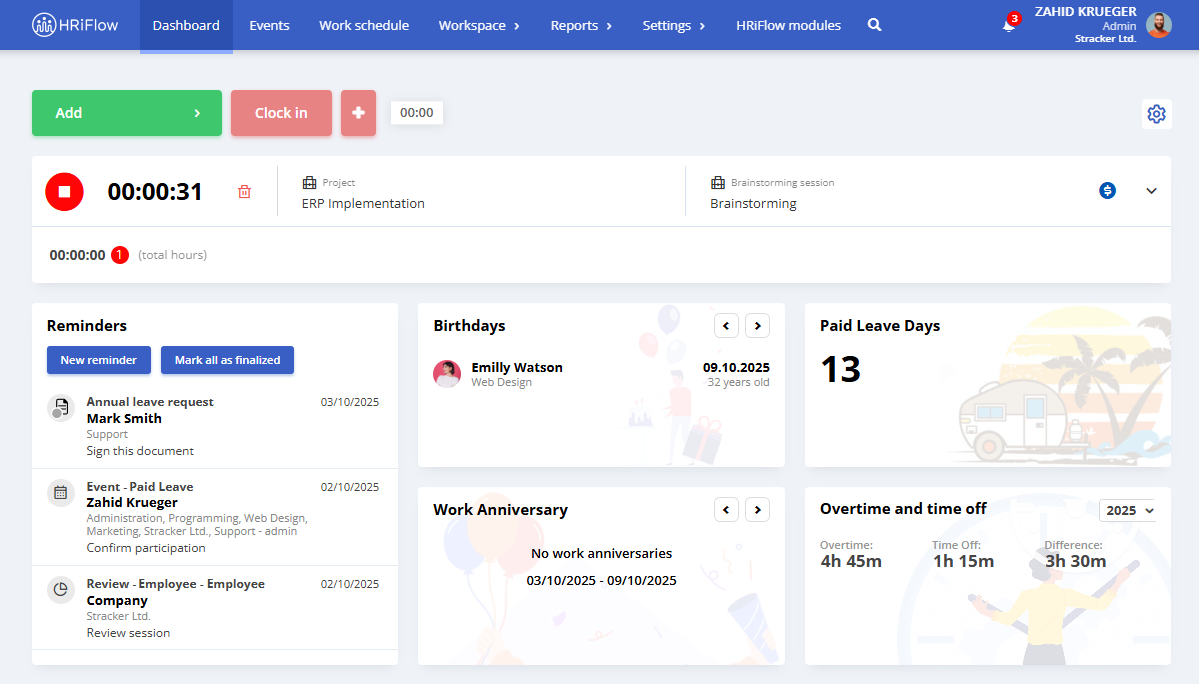The width and height of the screenshot is (1199, 684).
Task: Open the Review - Employee - Employee reminder
Action: [215, 608]
